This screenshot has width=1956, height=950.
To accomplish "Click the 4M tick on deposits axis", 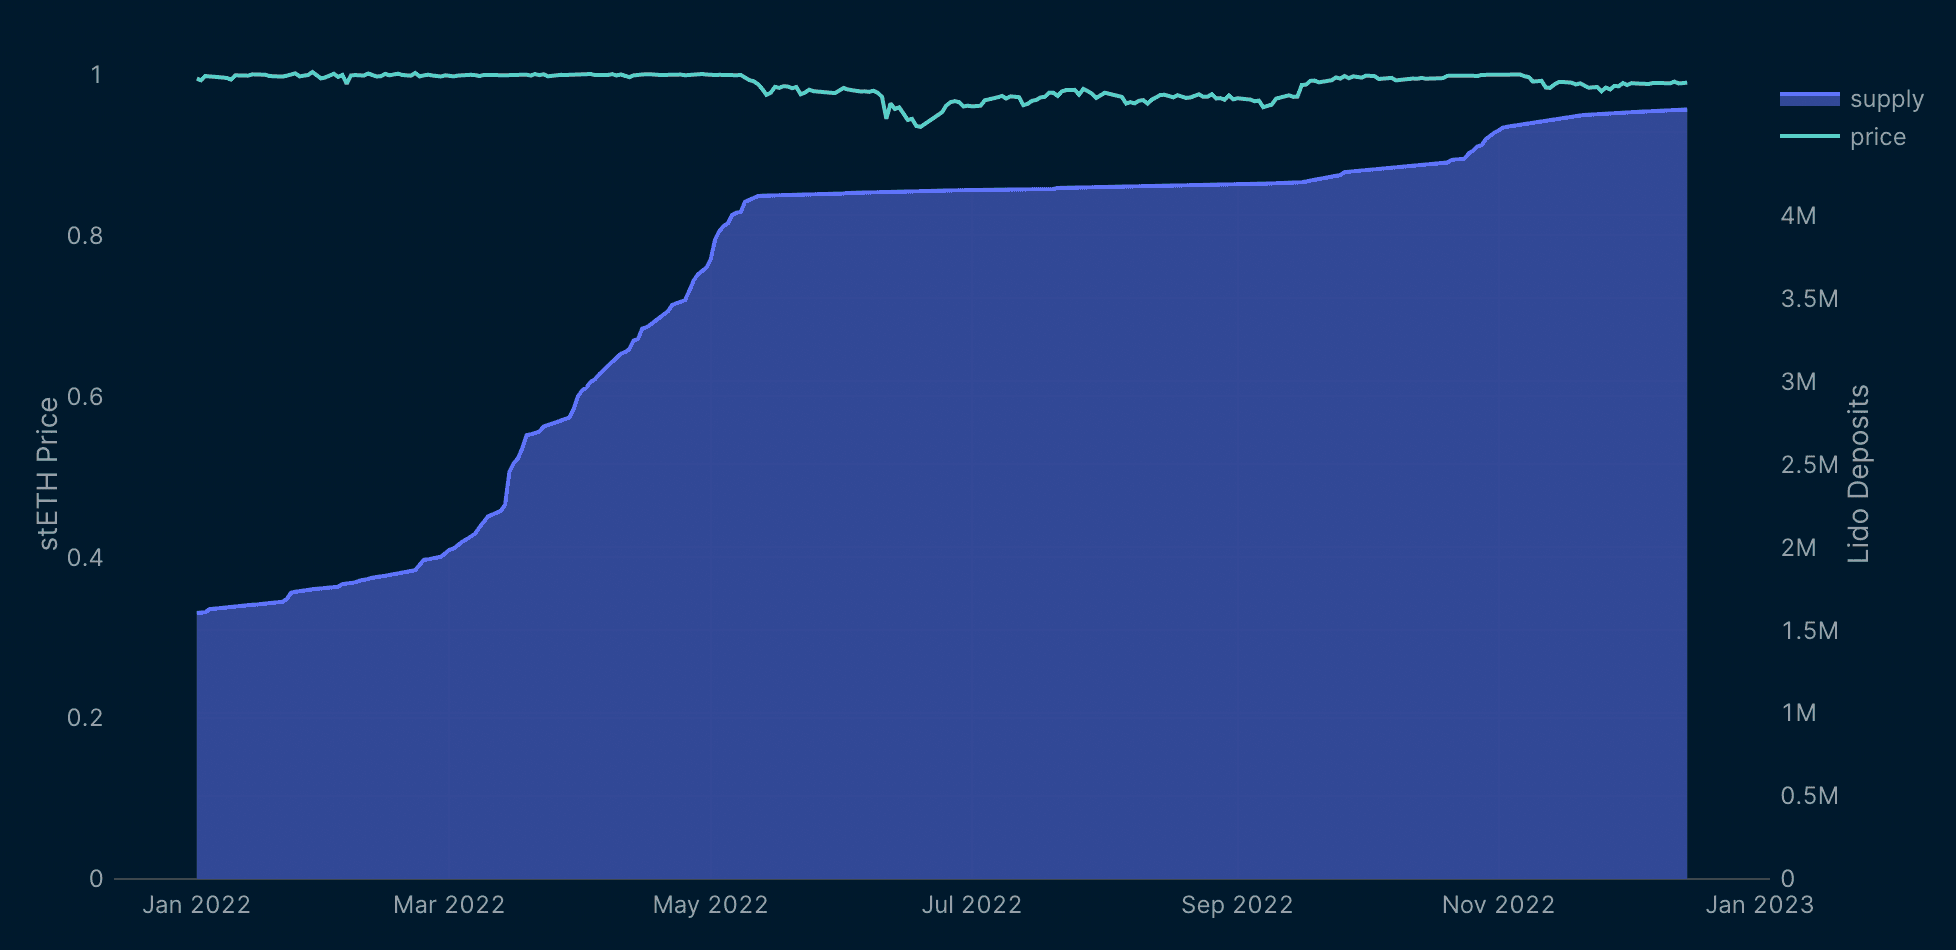I will tap(1798, 216).
